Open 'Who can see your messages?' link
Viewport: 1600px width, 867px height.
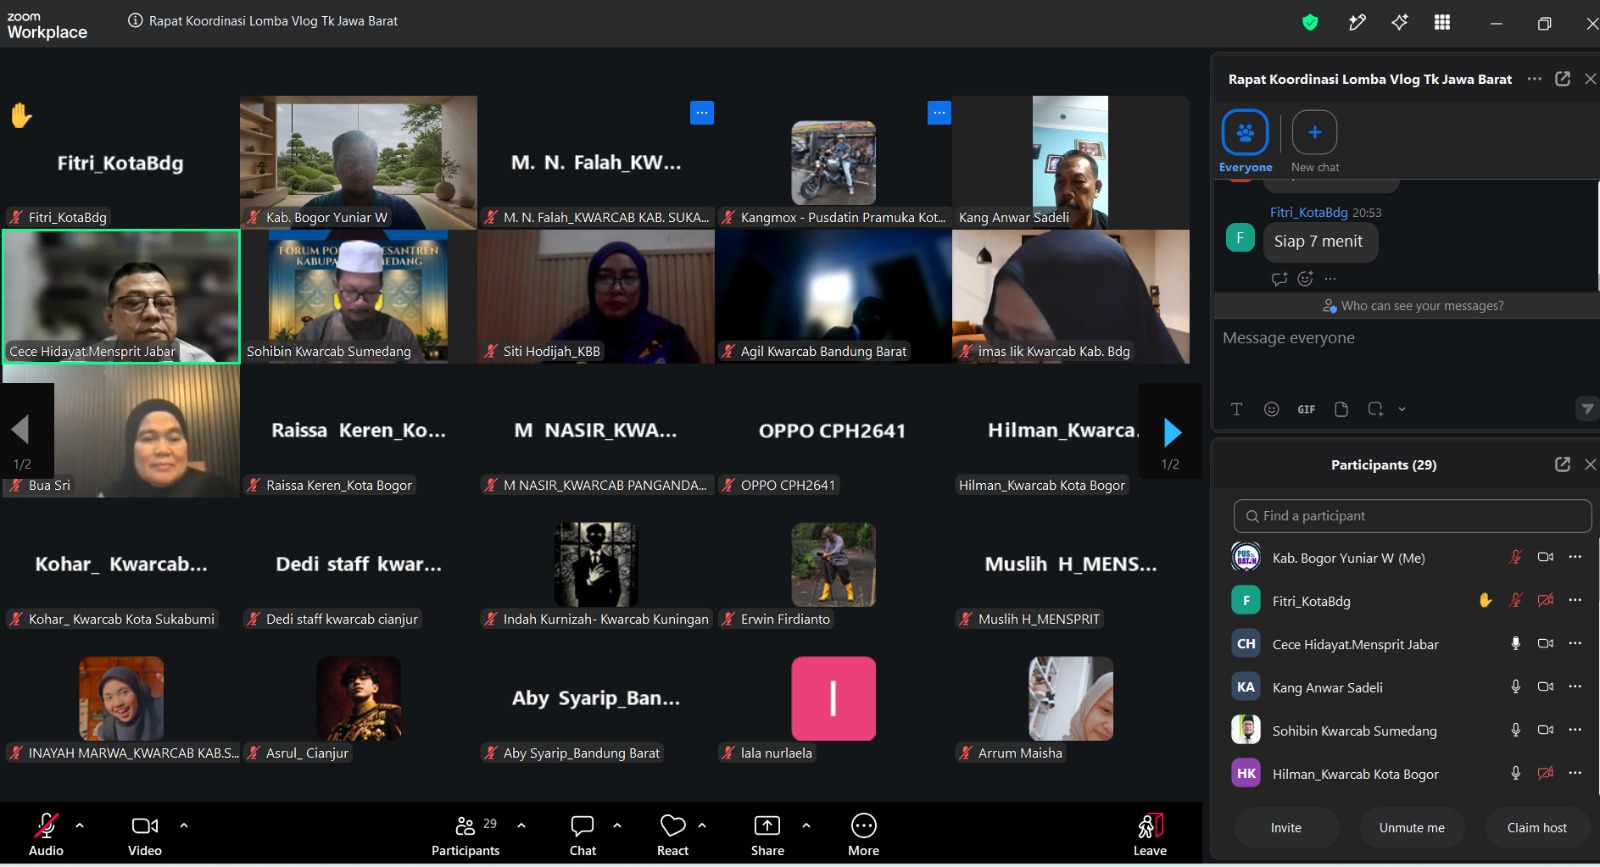[x=1413, y=306]
